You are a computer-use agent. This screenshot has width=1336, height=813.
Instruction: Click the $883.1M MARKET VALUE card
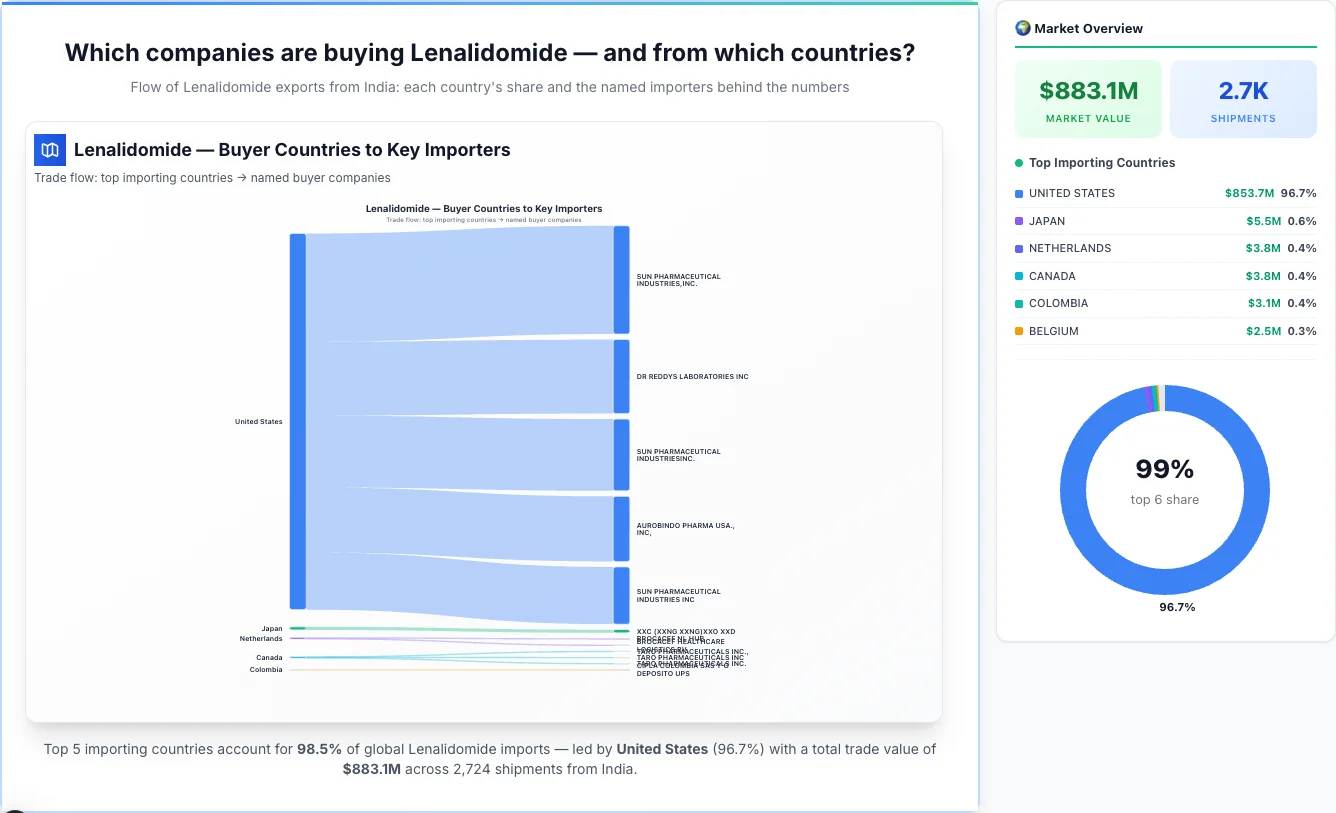click(1088, 98)
